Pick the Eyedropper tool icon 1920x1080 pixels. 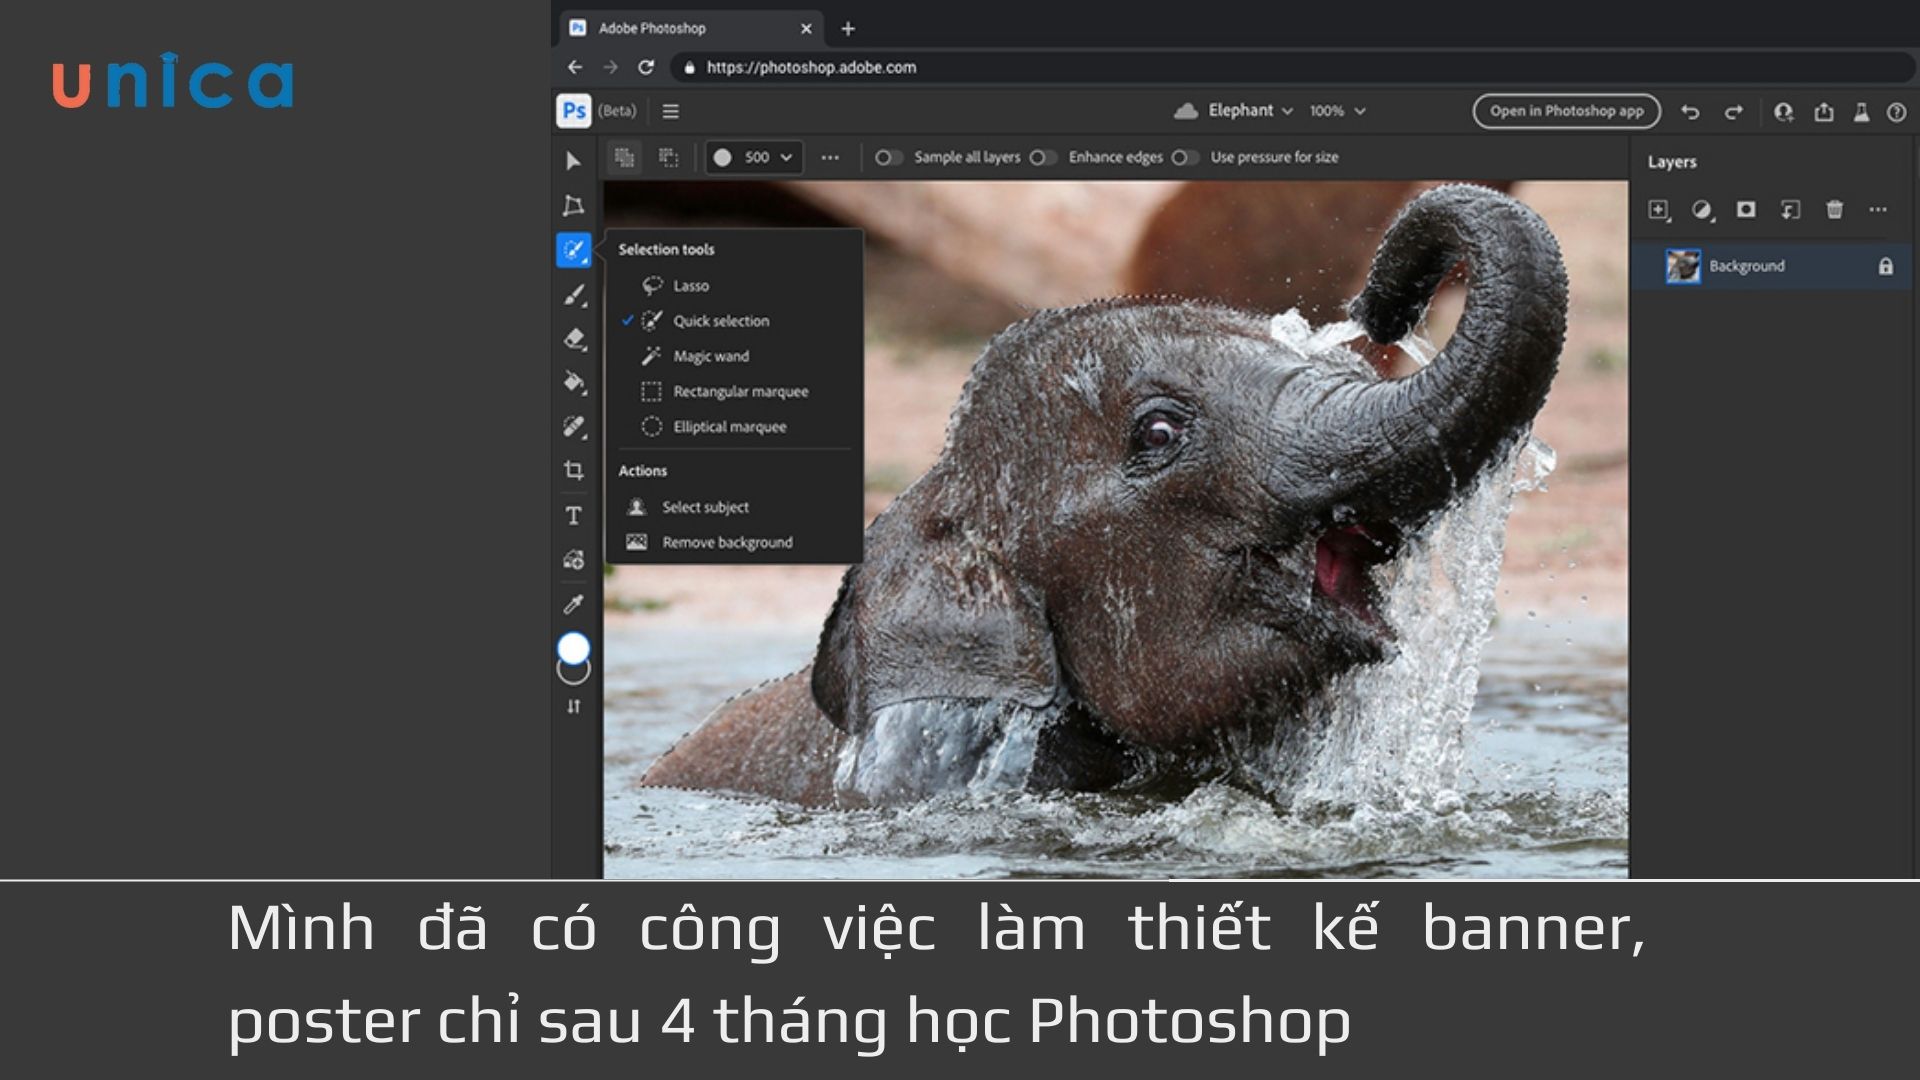click(573, 604)
